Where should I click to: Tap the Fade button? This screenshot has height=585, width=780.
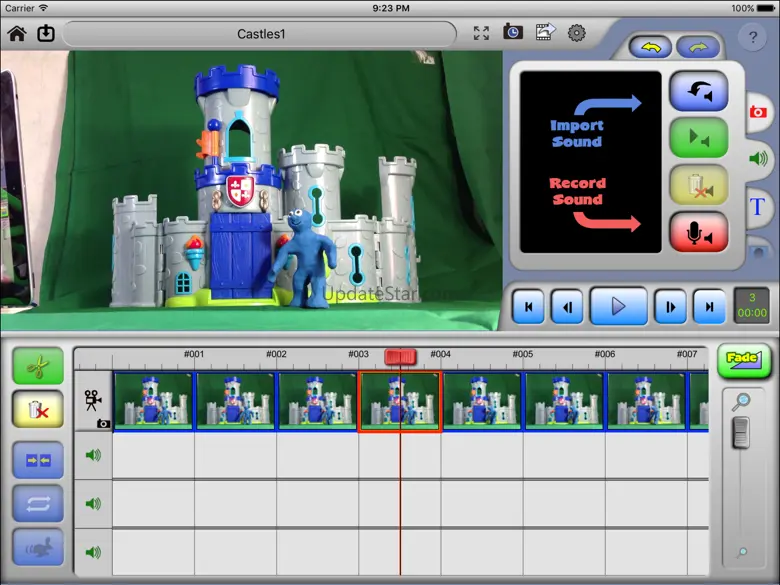[x=744, y=360]
